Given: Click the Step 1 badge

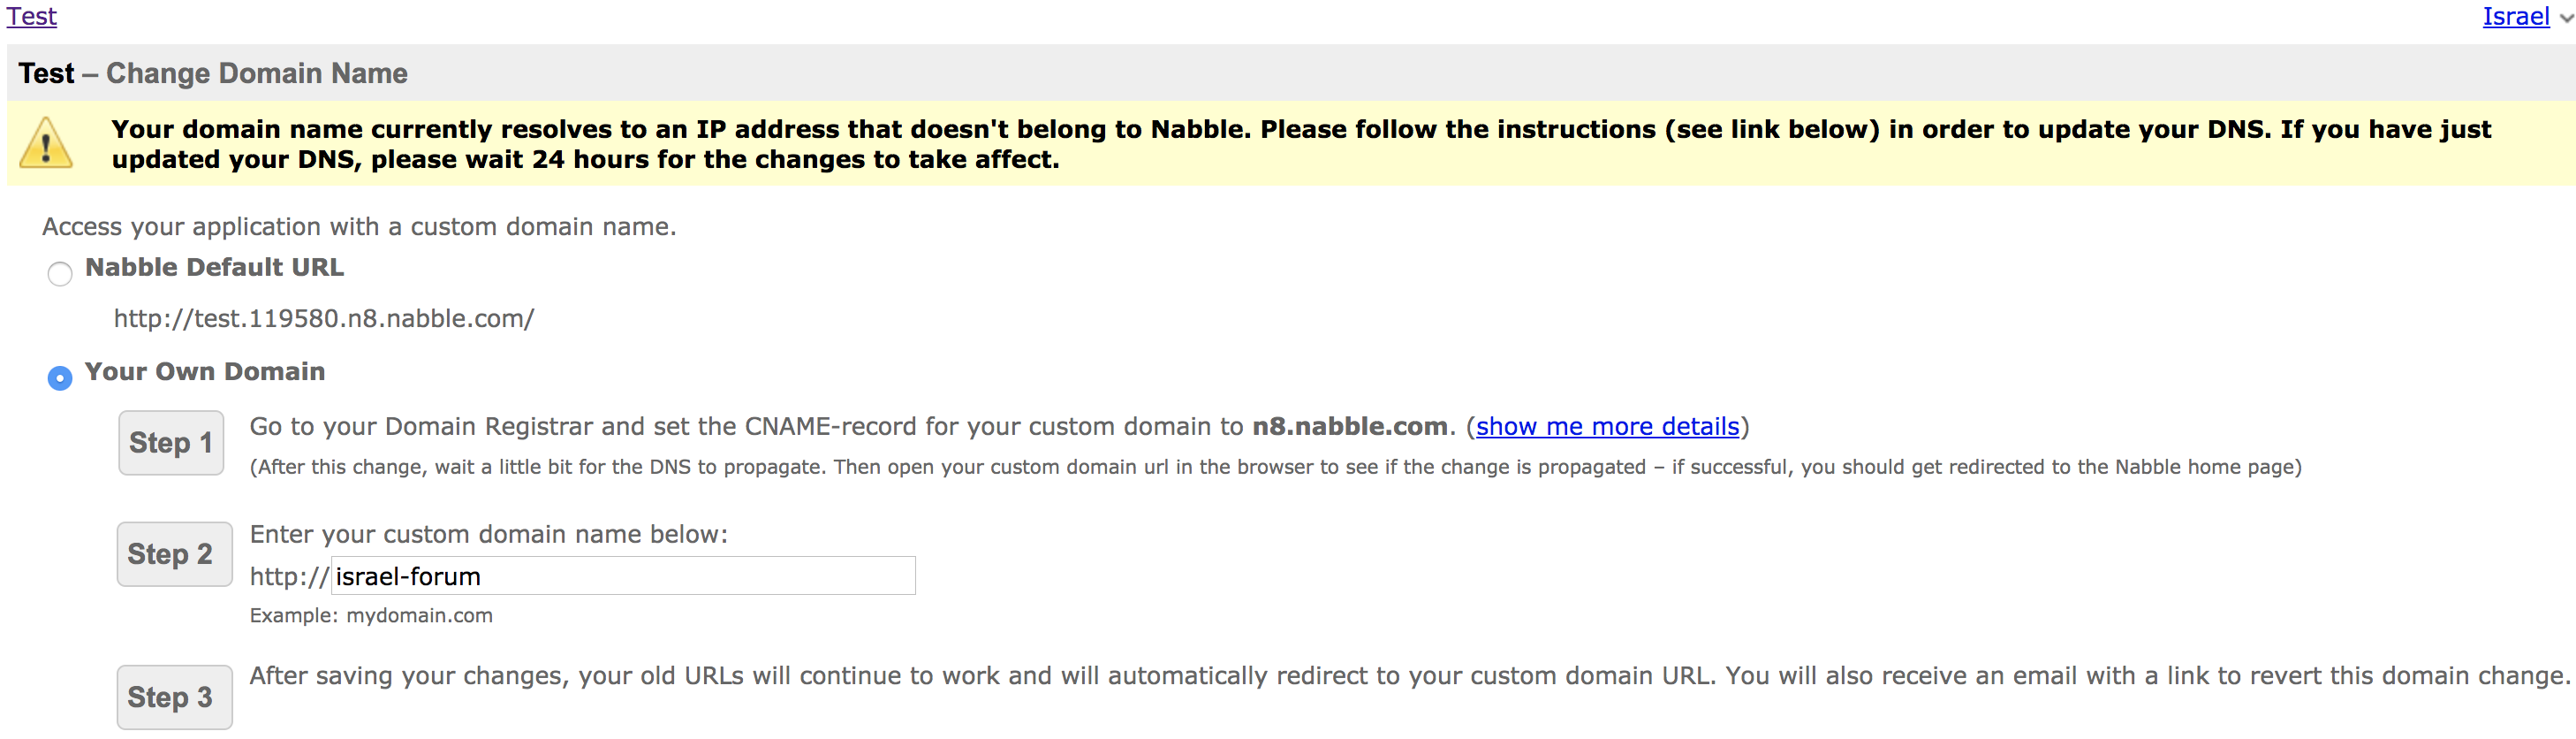Looking at the screenshot, I should [171, 443].
